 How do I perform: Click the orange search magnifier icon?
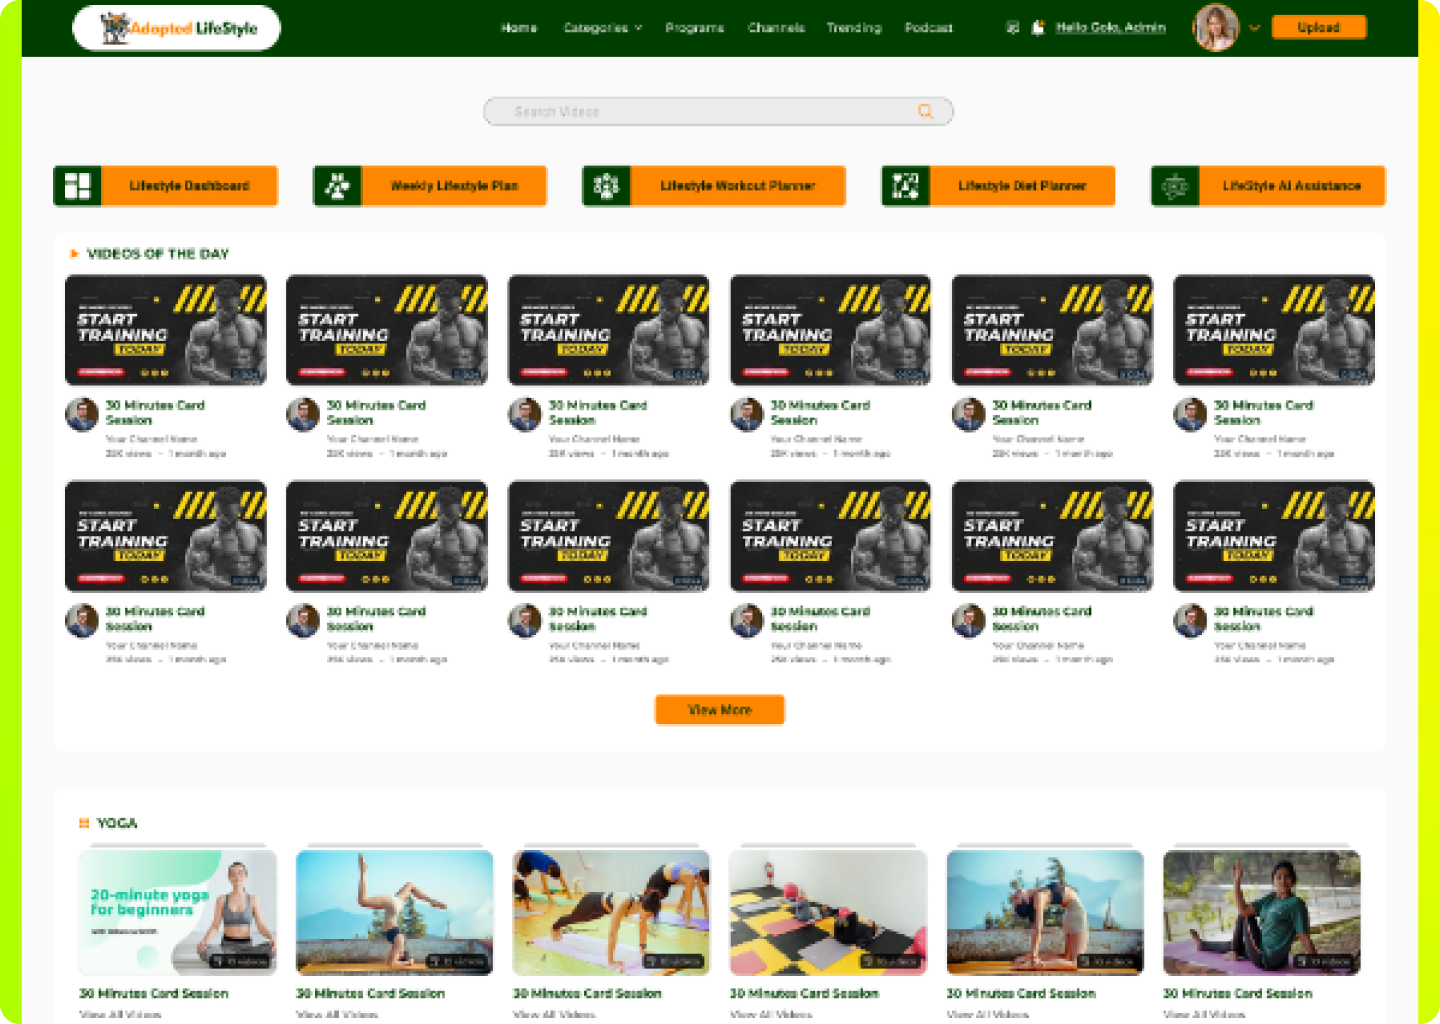tap(926, 111)
